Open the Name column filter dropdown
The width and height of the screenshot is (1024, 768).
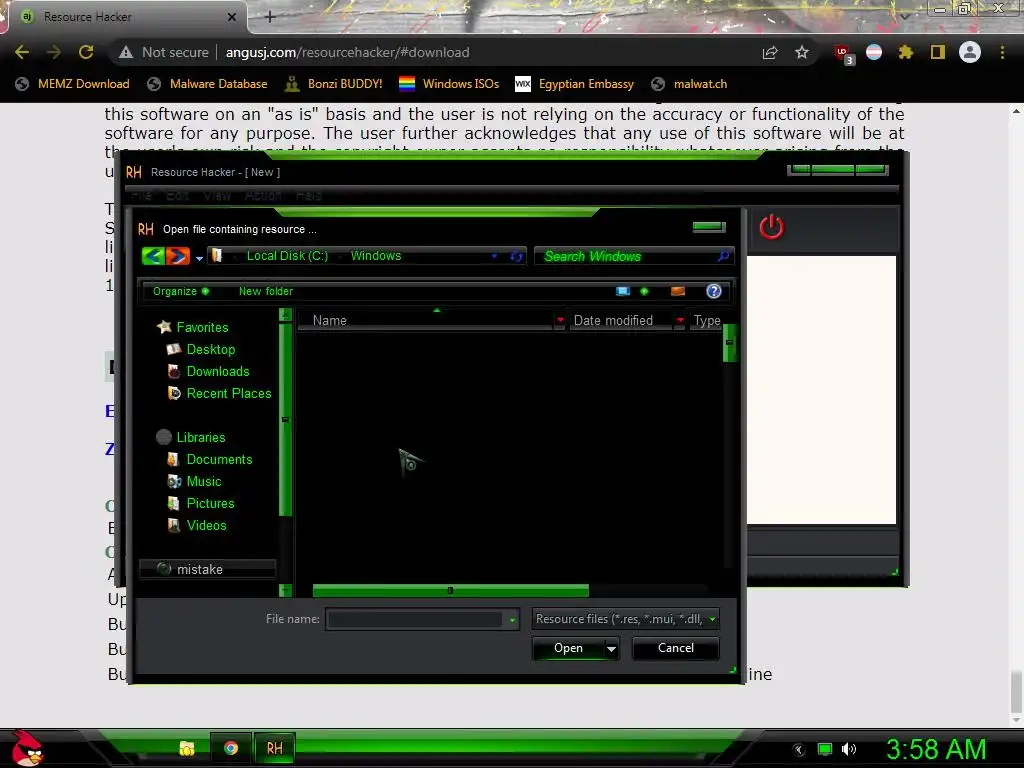[x=560, y=321]
